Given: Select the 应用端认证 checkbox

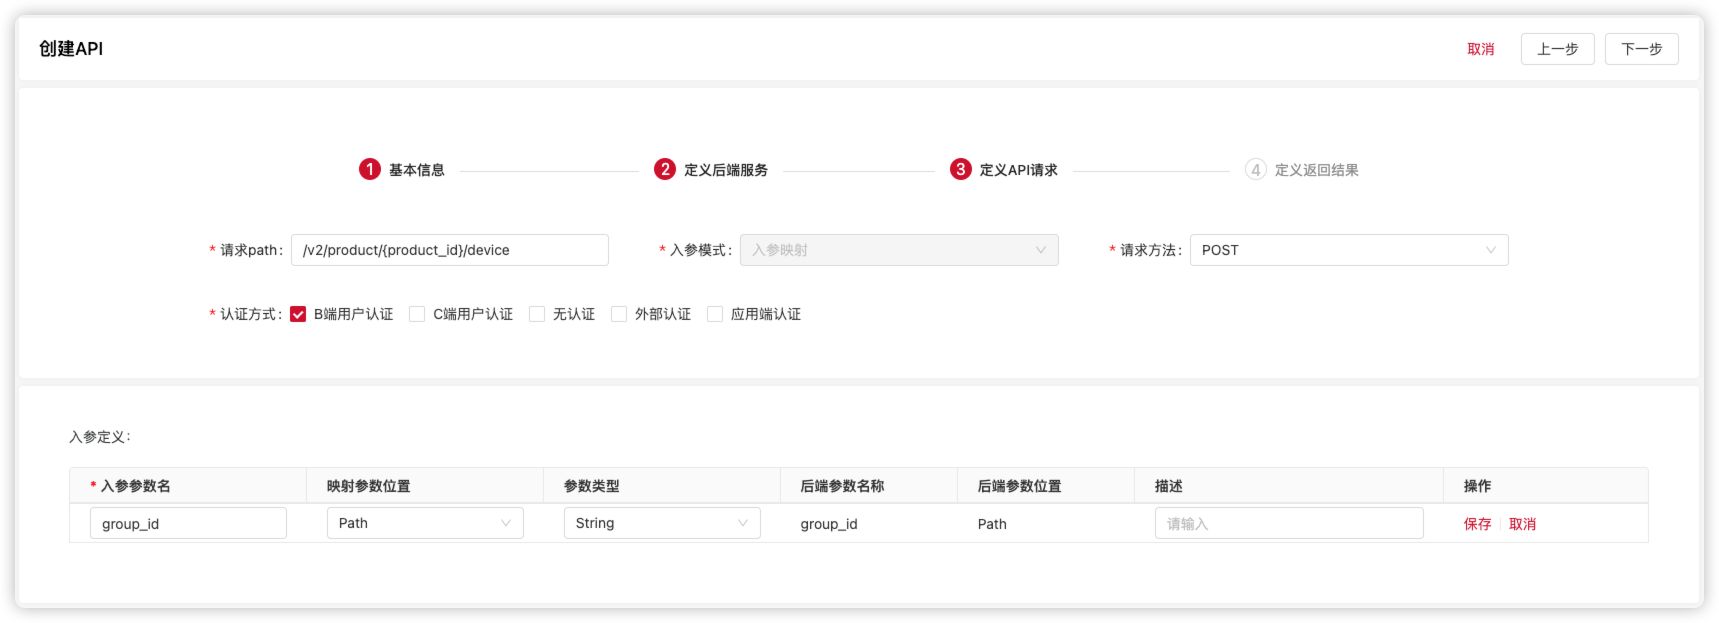Looking at the screenshot, I should coord(715,314).
